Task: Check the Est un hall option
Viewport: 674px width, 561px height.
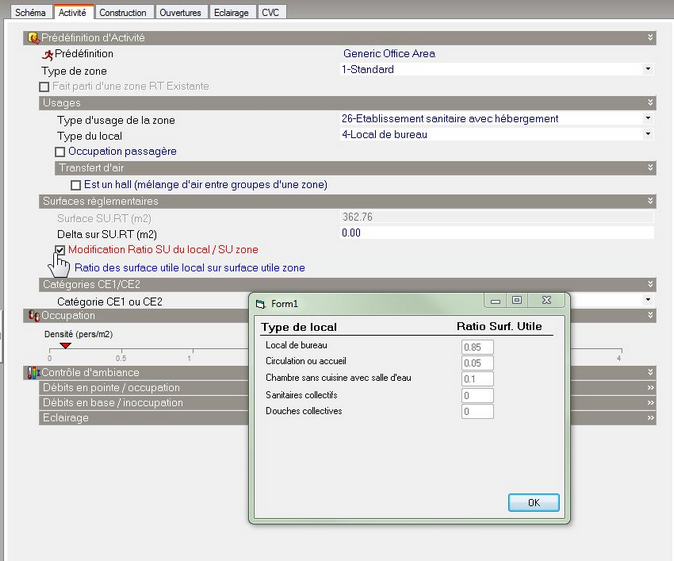Action: [76, 185]
